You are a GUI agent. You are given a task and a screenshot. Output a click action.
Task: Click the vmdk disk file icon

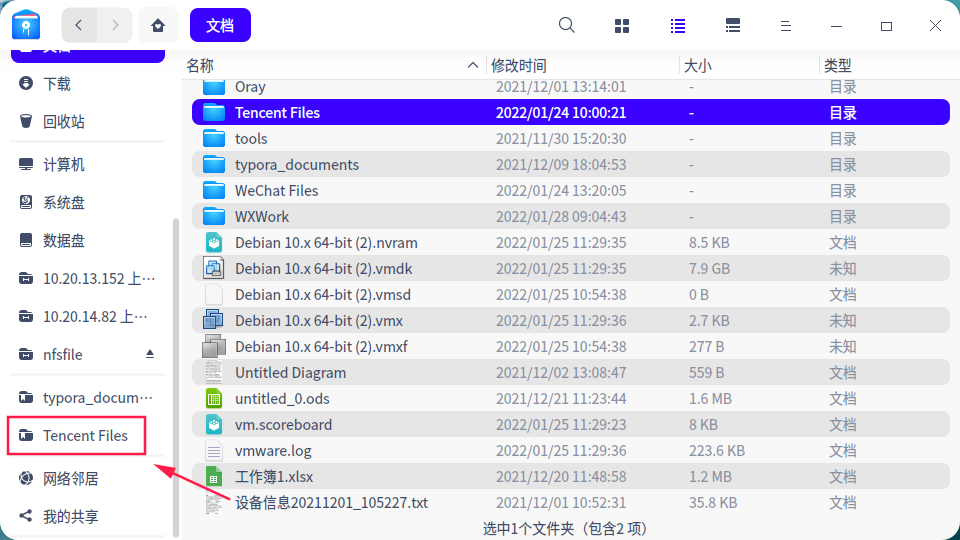pyautogui.click(x=214, y=268)
